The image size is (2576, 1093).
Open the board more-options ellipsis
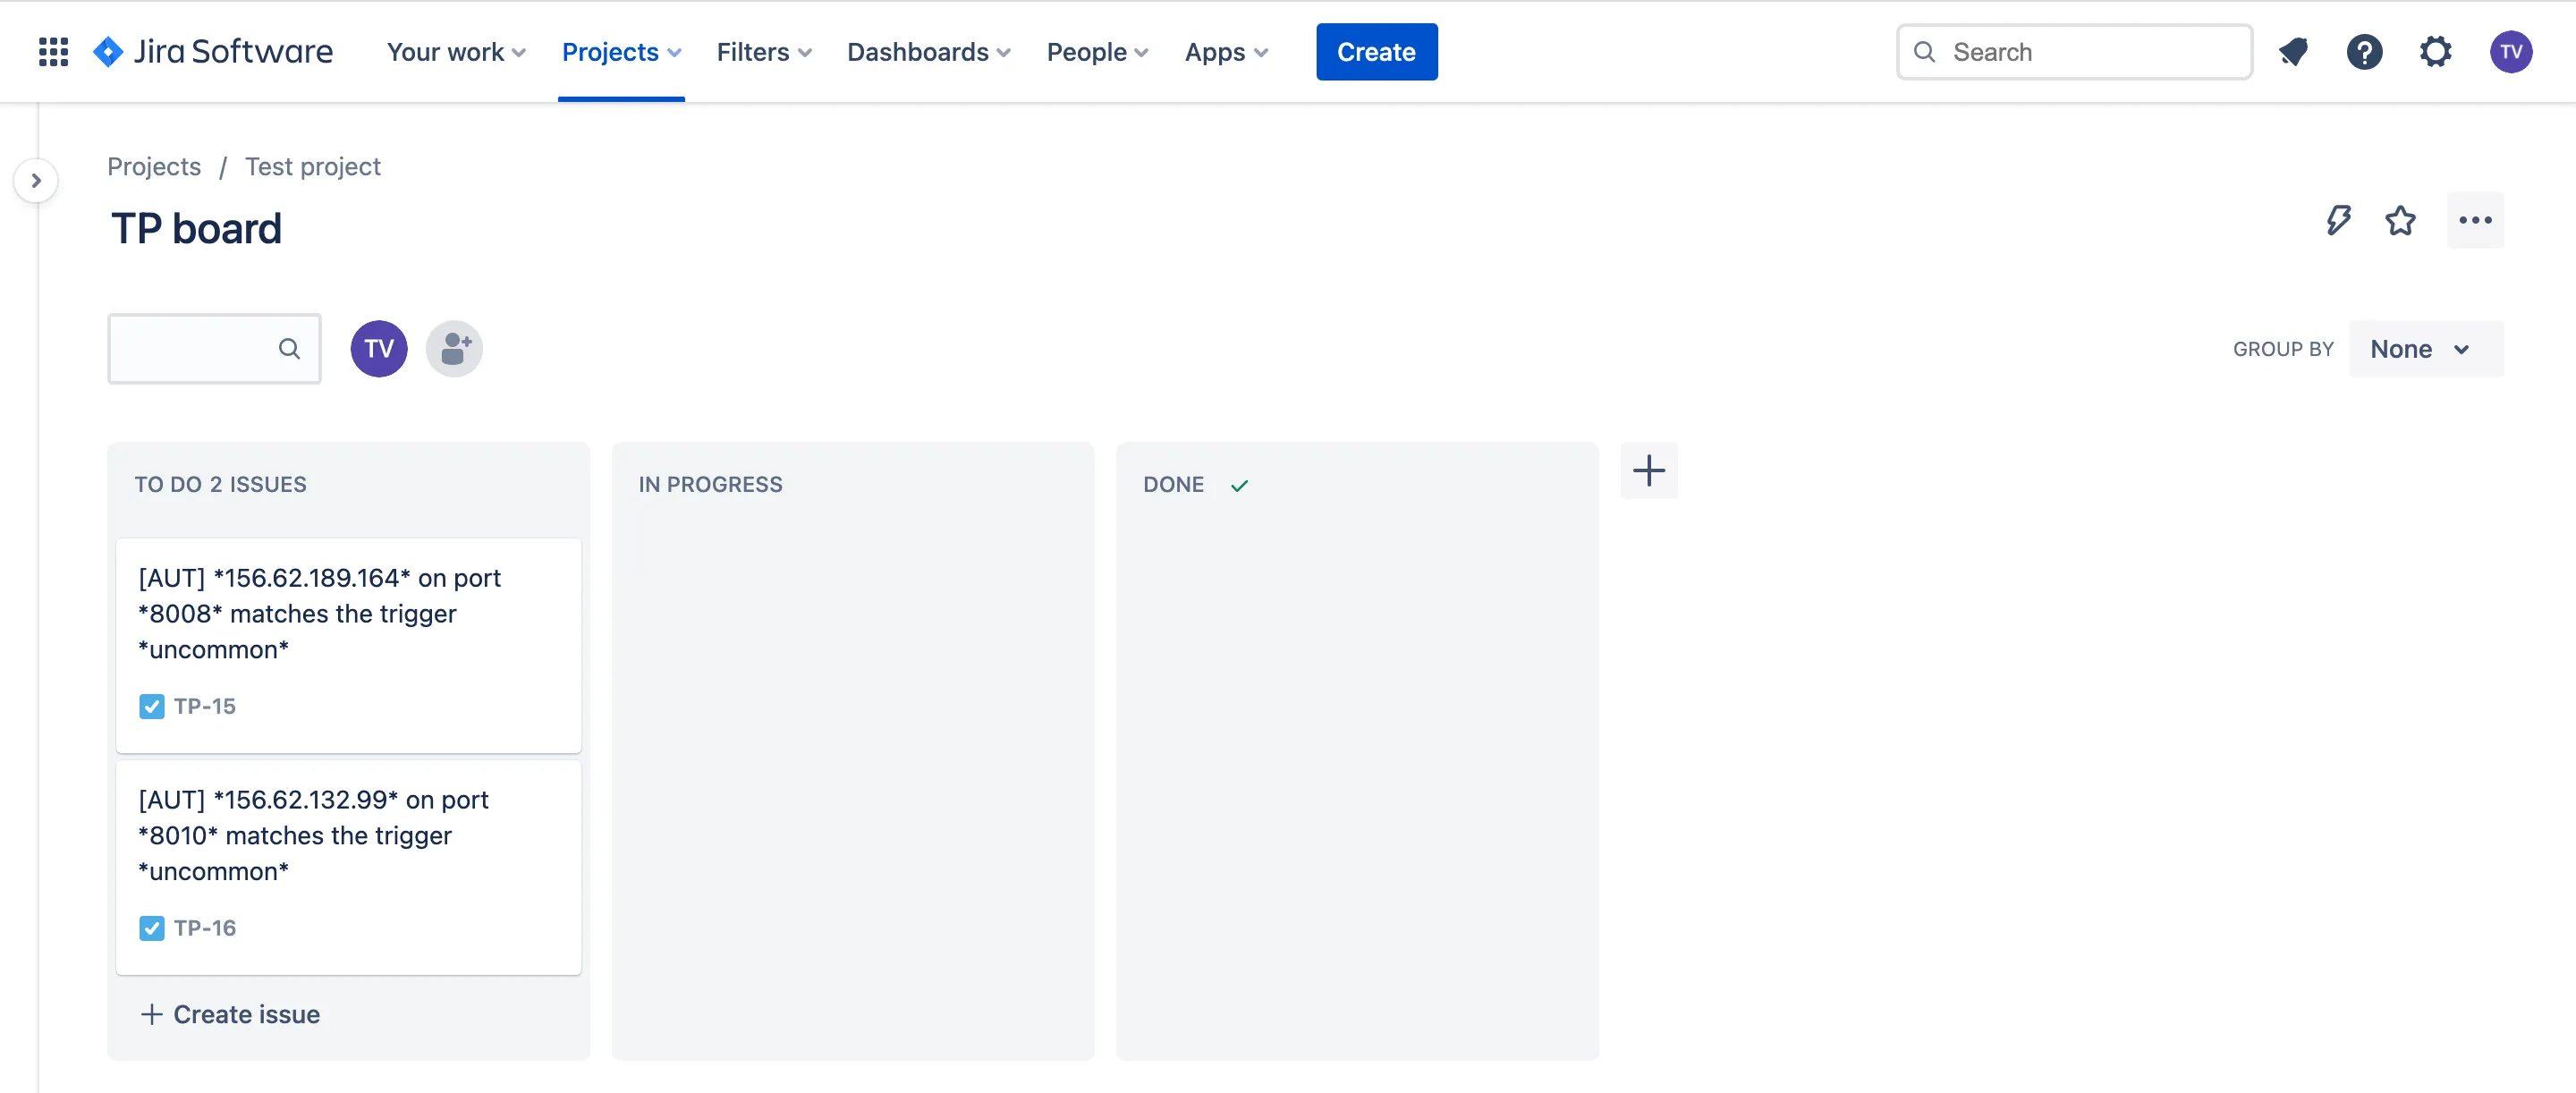pos(2474,221)
